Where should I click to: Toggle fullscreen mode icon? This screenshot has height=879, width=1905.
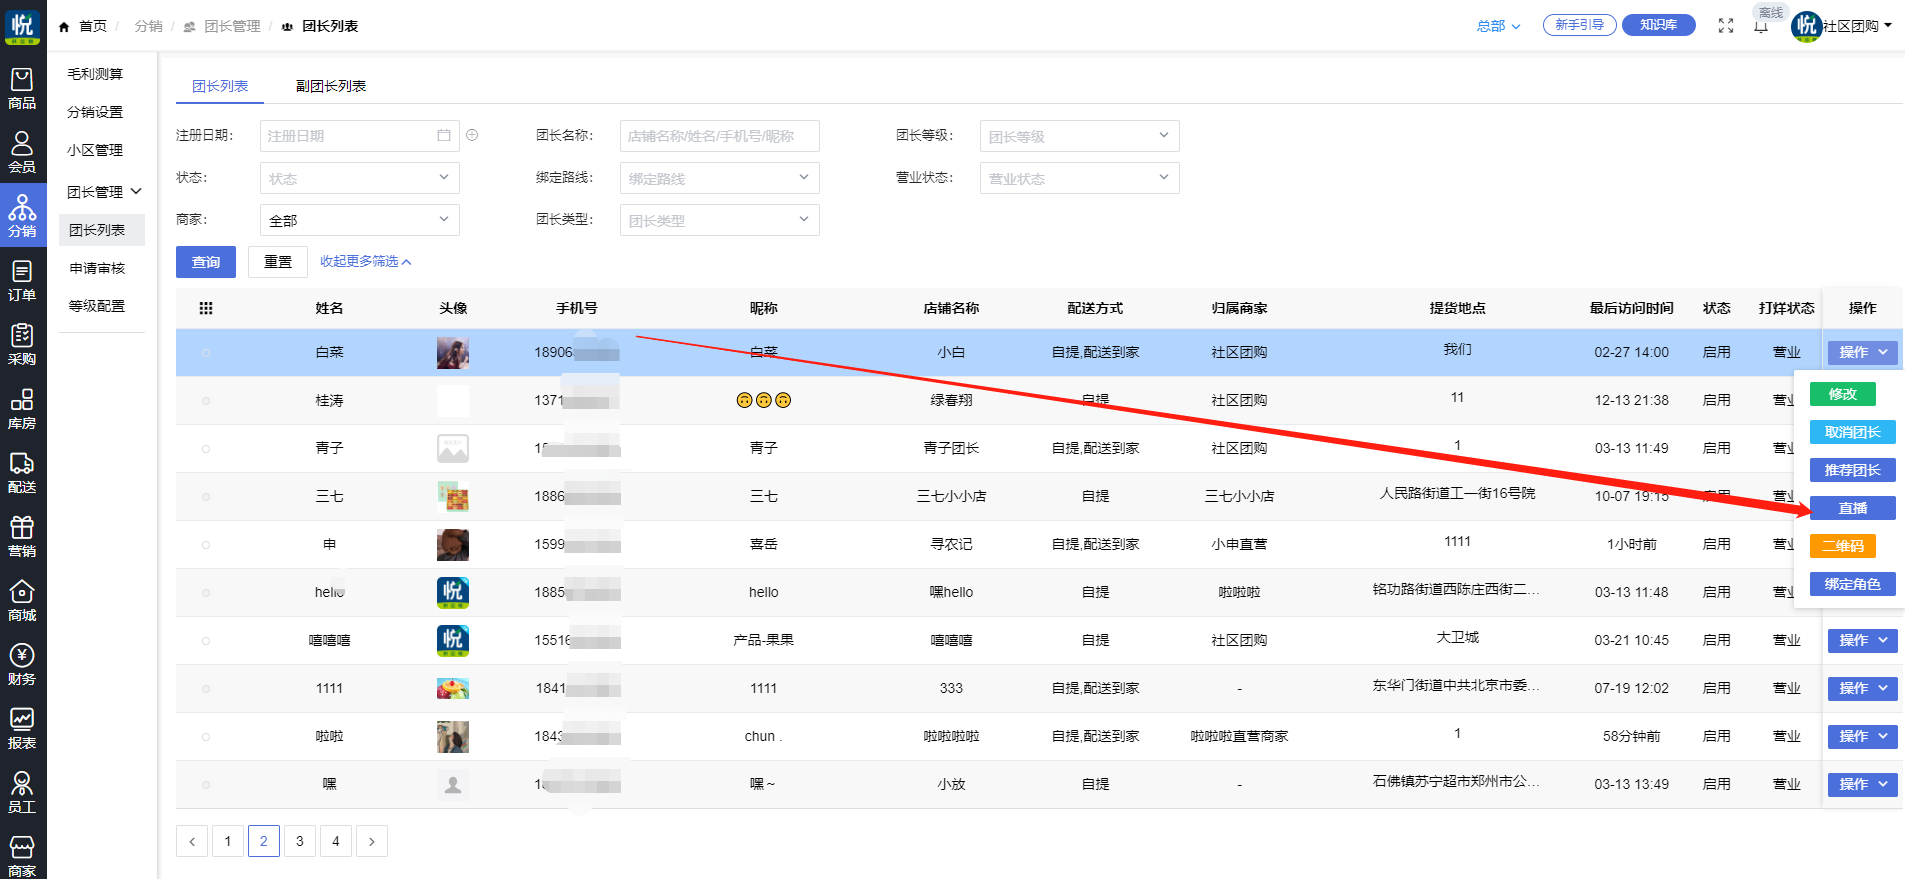pos(1726,26)
